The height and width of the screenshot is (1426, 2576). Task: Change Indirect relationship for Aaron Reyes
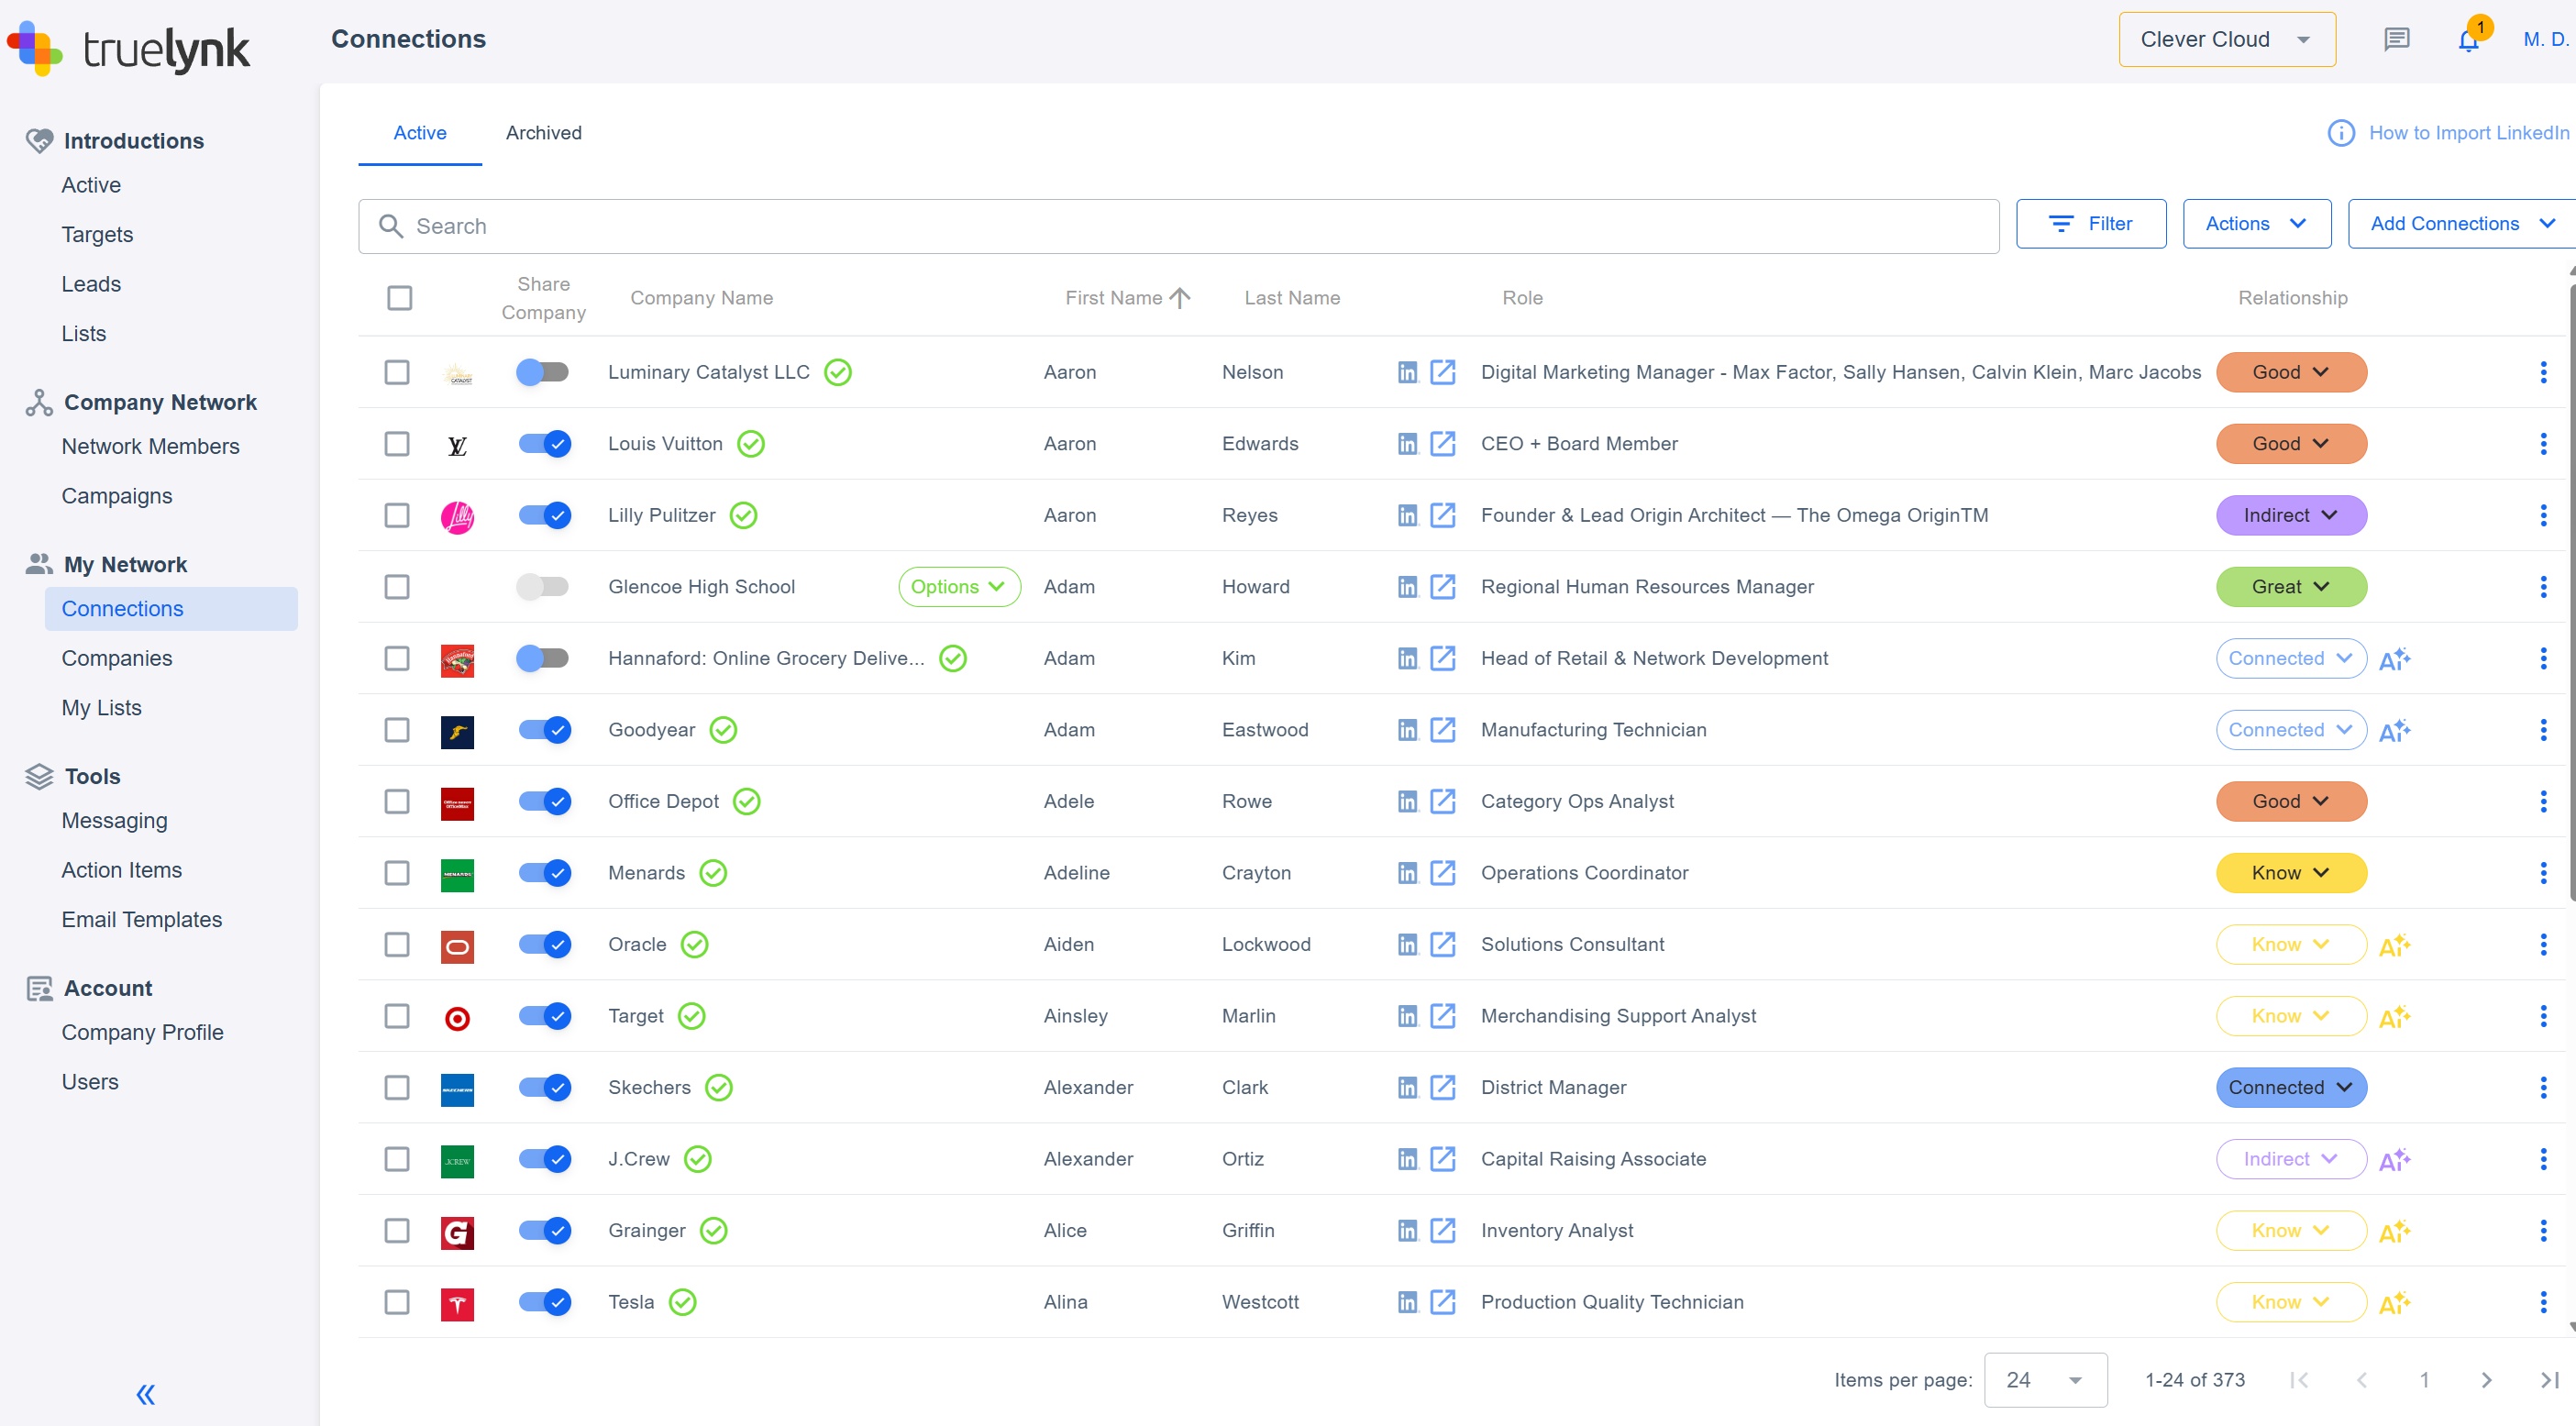point(2291,515)
